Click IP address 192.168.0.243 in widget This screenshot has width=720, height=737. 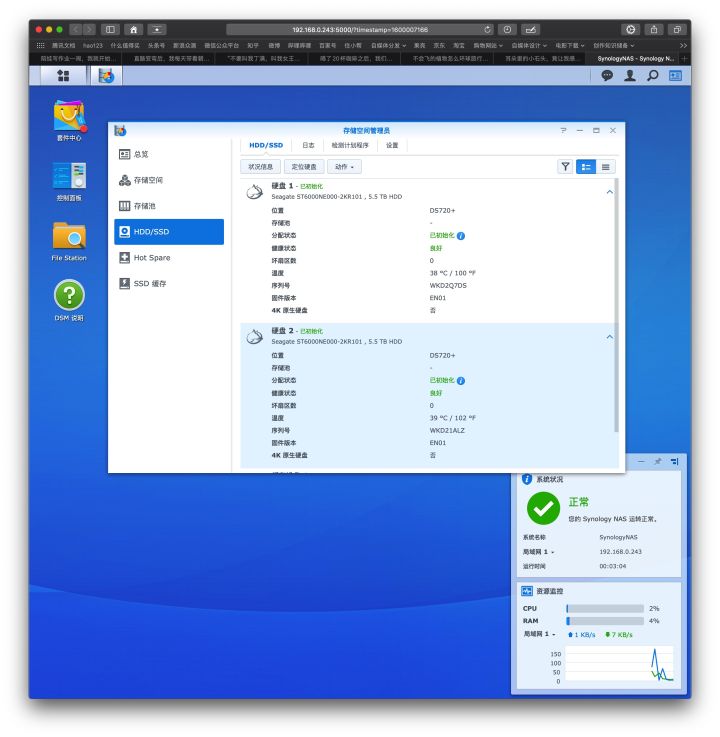click(620, 552)
